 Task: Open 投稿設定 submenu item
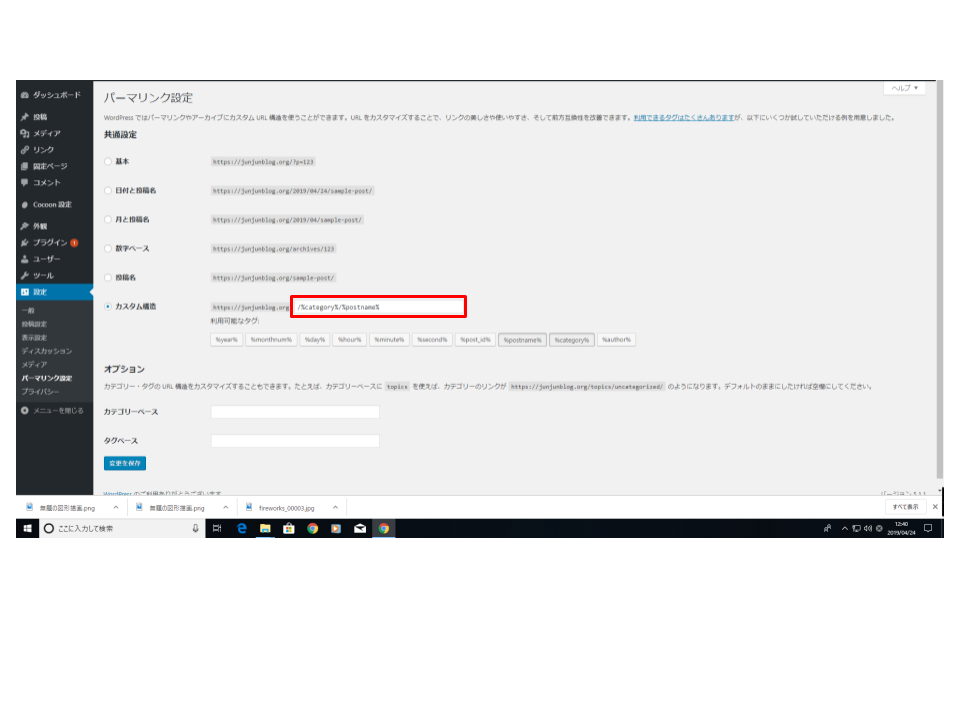tap(34, 324)
